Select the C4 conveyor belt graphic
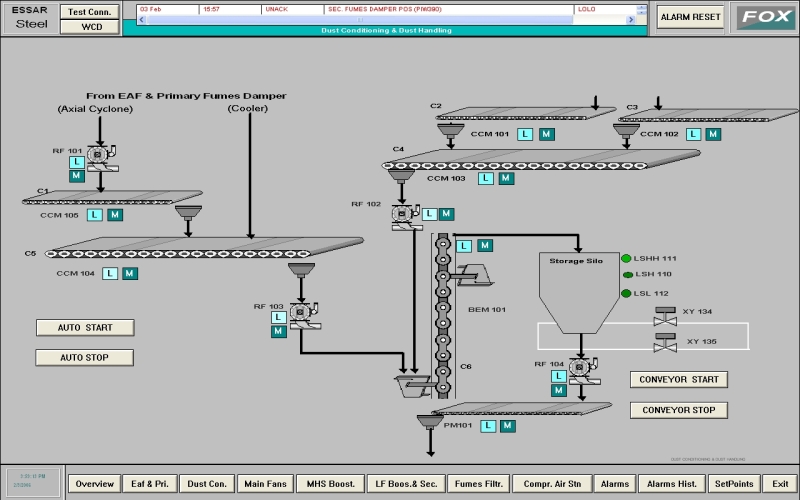Screen dimensions: 800x500 (x=541, y=159)
